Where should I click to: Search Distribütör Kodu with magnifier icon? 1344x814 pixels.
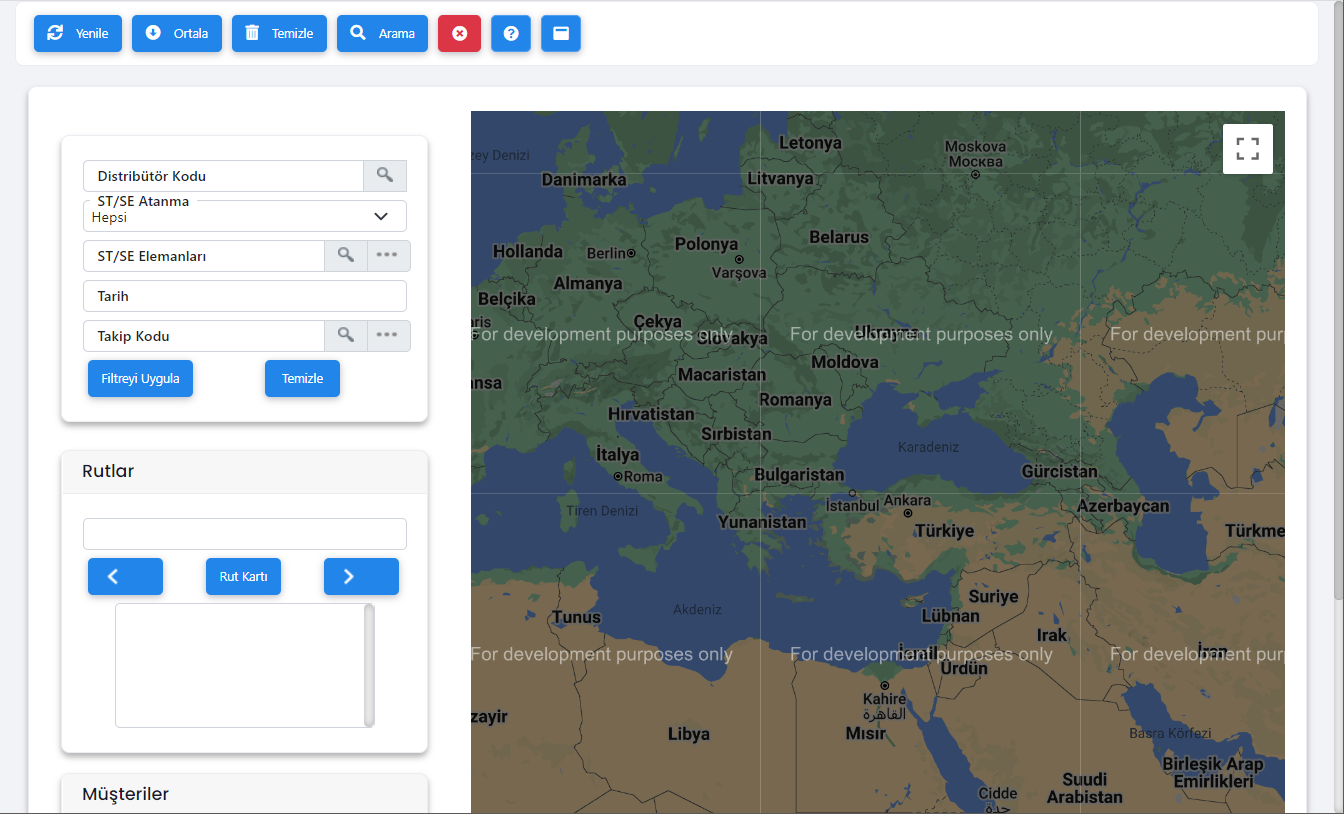[x=385, y=176]
